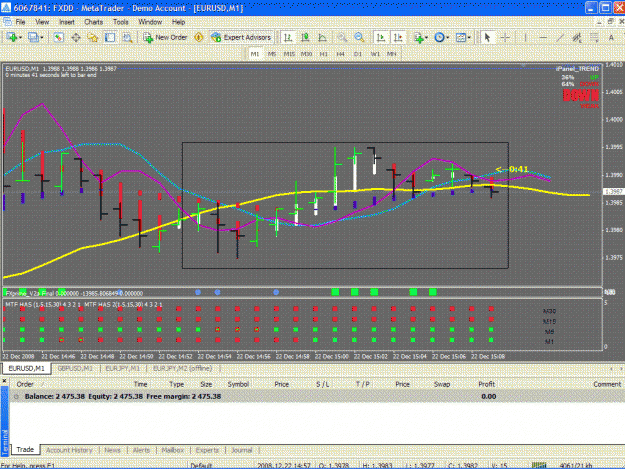Switch to MN timeframe

392,54
